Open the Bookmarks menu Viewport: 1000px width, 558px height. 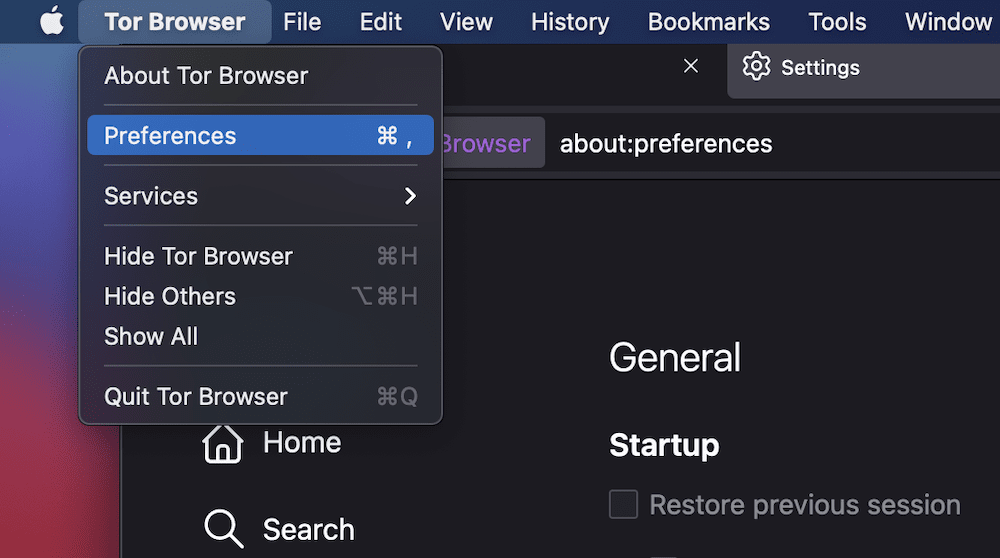coord(709,22)
